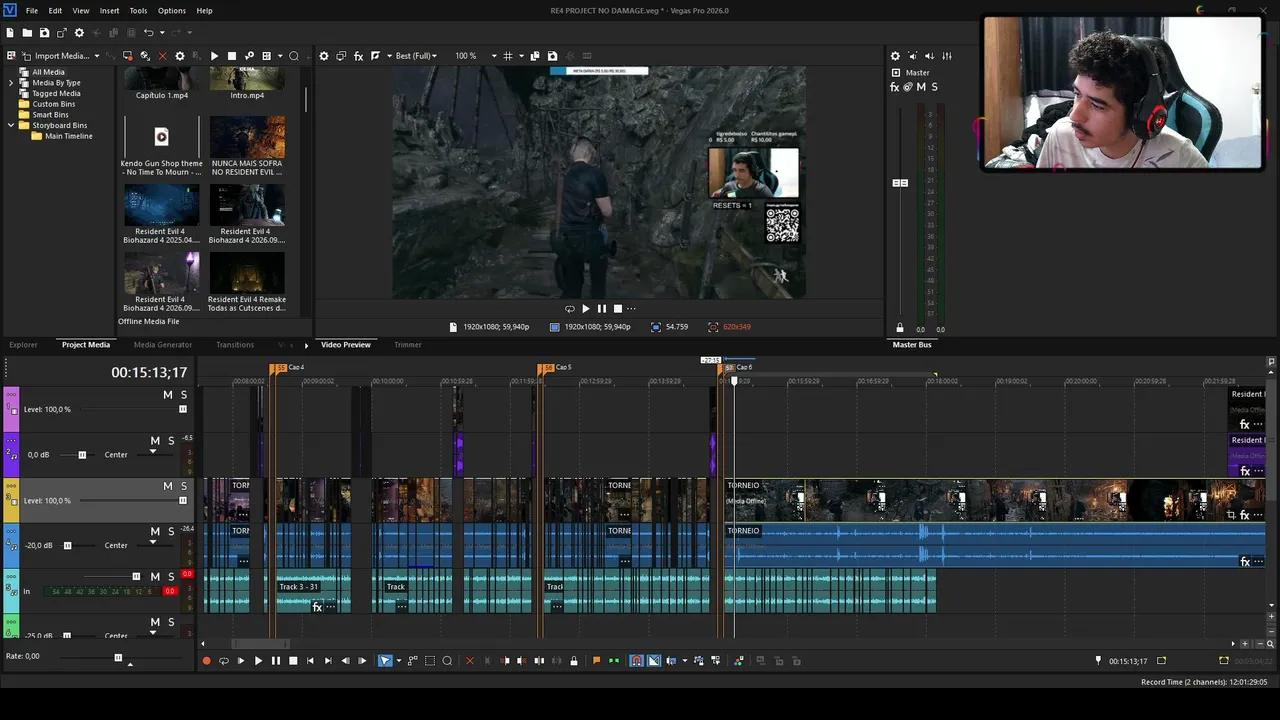This screenshot has height=720, width=1280.
Task: Adjust the Rate slider handle
Action: pos(118,658)
